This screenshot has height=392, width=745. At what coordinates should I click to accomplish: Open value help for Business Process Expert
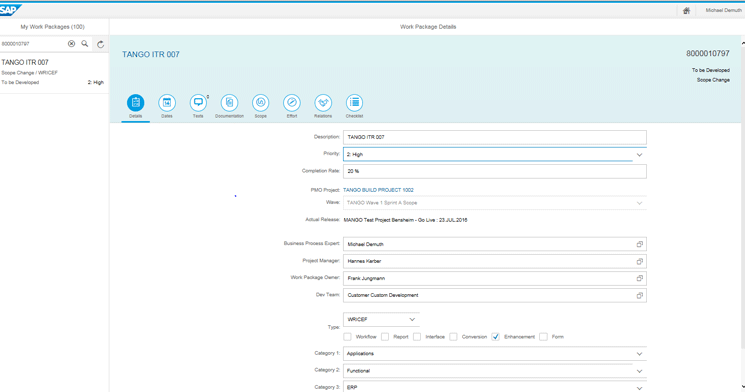(x=640, y=244)
